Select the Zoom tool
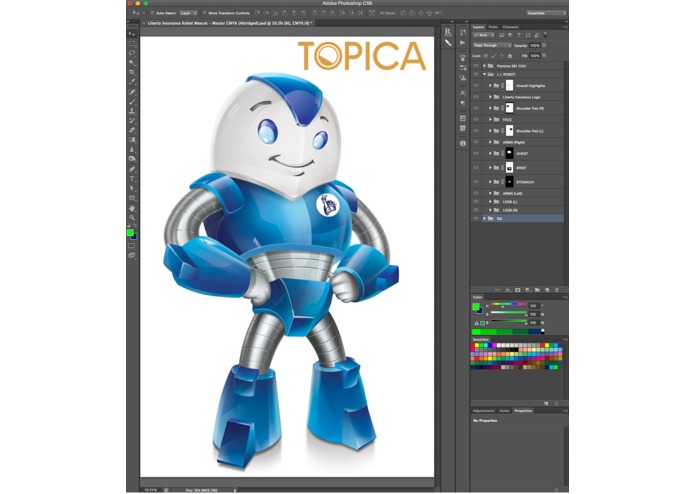The image size is (695, 494). (x=132, y=218)
